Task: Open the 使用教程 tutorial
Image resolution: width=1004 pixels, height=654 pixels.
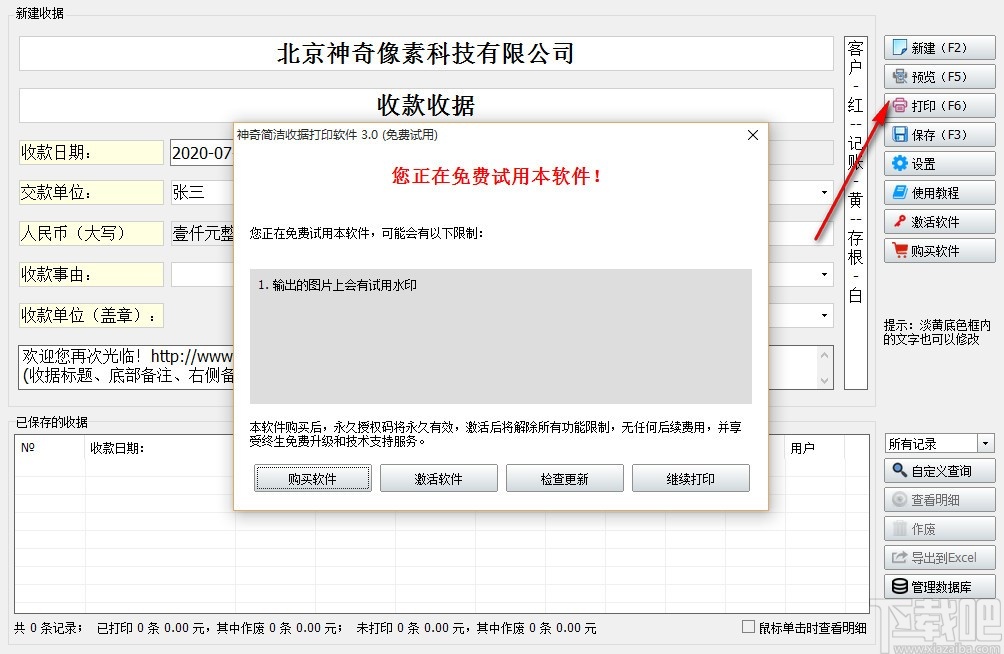Action: tap(939, 192)
